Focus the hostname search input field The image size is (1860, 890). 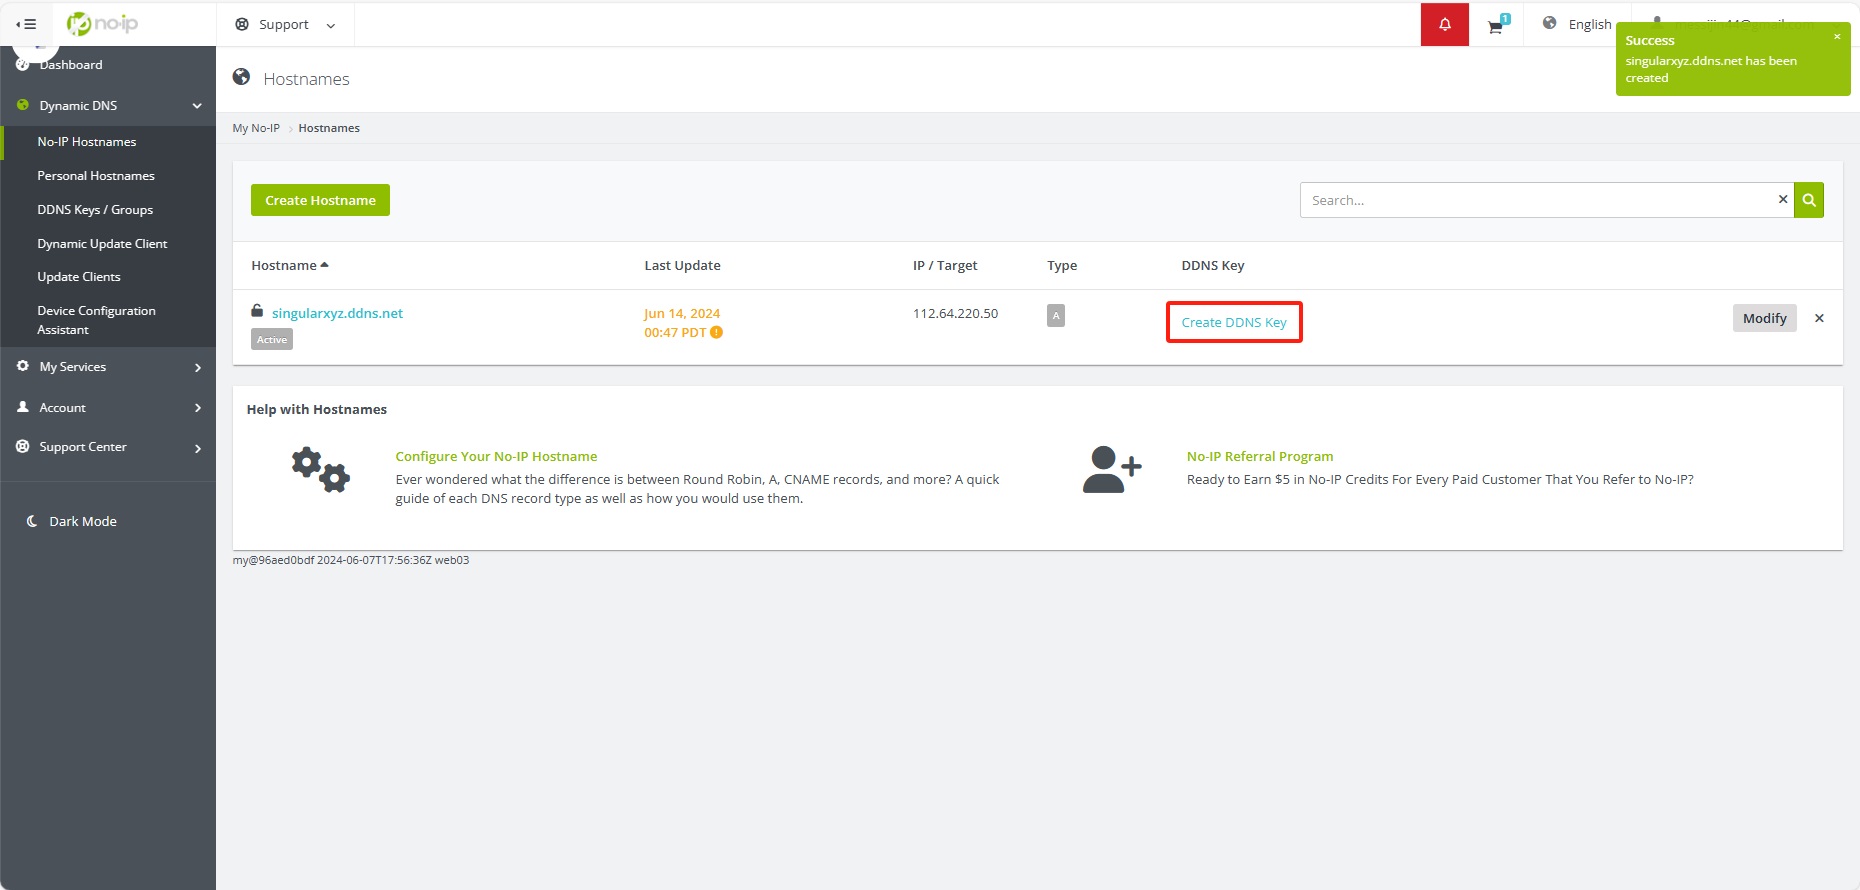click(x=1535, y=200)
